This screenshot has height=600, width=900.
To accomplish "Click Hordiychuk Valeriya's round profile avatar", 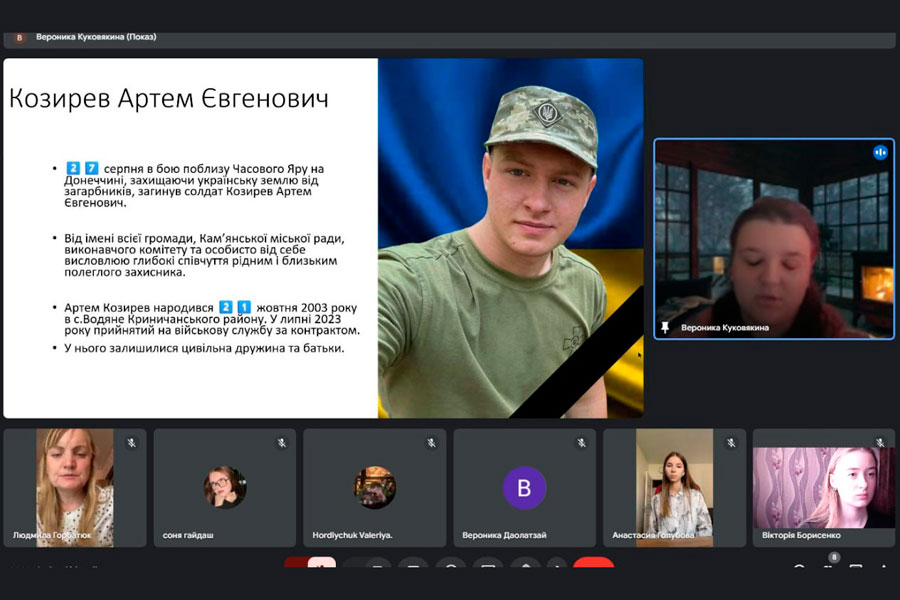I will 375,487.
